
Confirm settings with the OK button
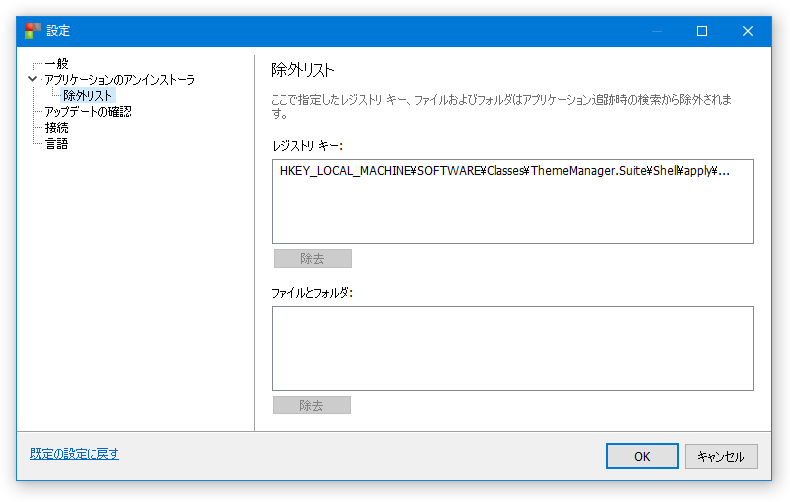pos(642,456)
